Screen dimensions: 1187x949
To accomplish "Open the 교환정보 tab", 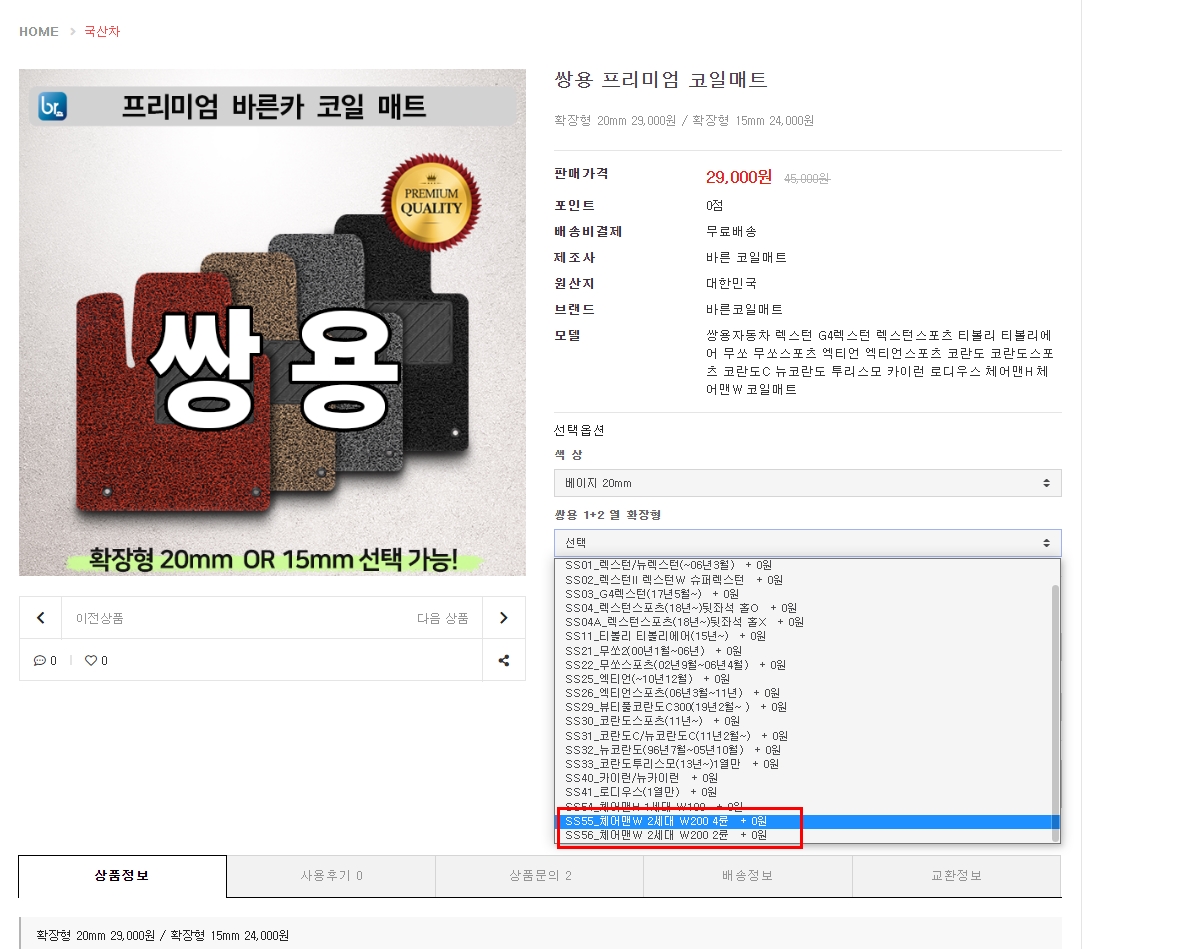I will tap(956, 876).
